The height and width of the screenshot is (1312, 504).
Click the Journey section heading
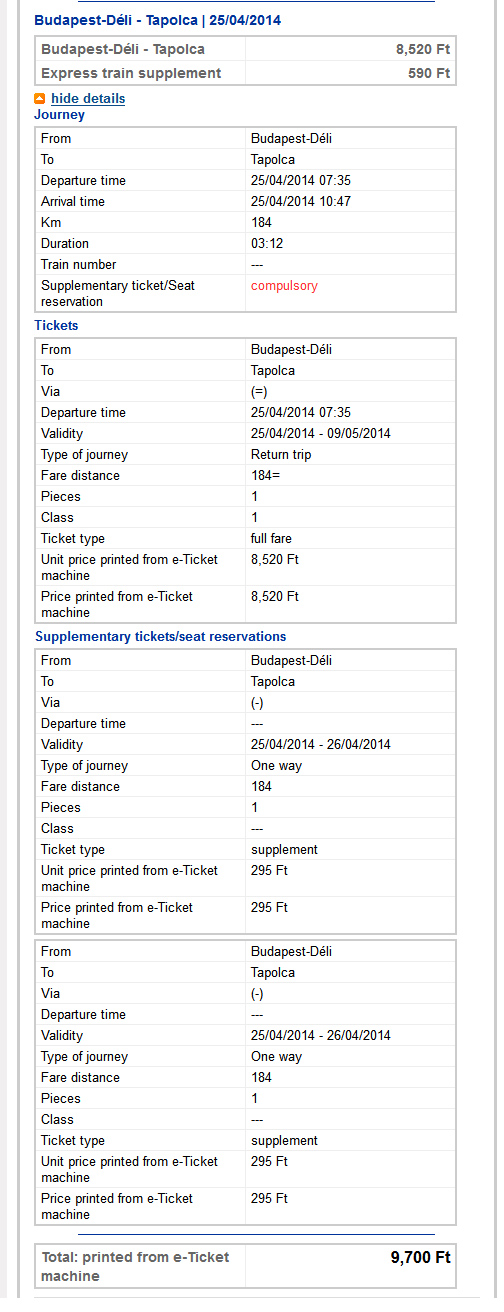[59, 114]
